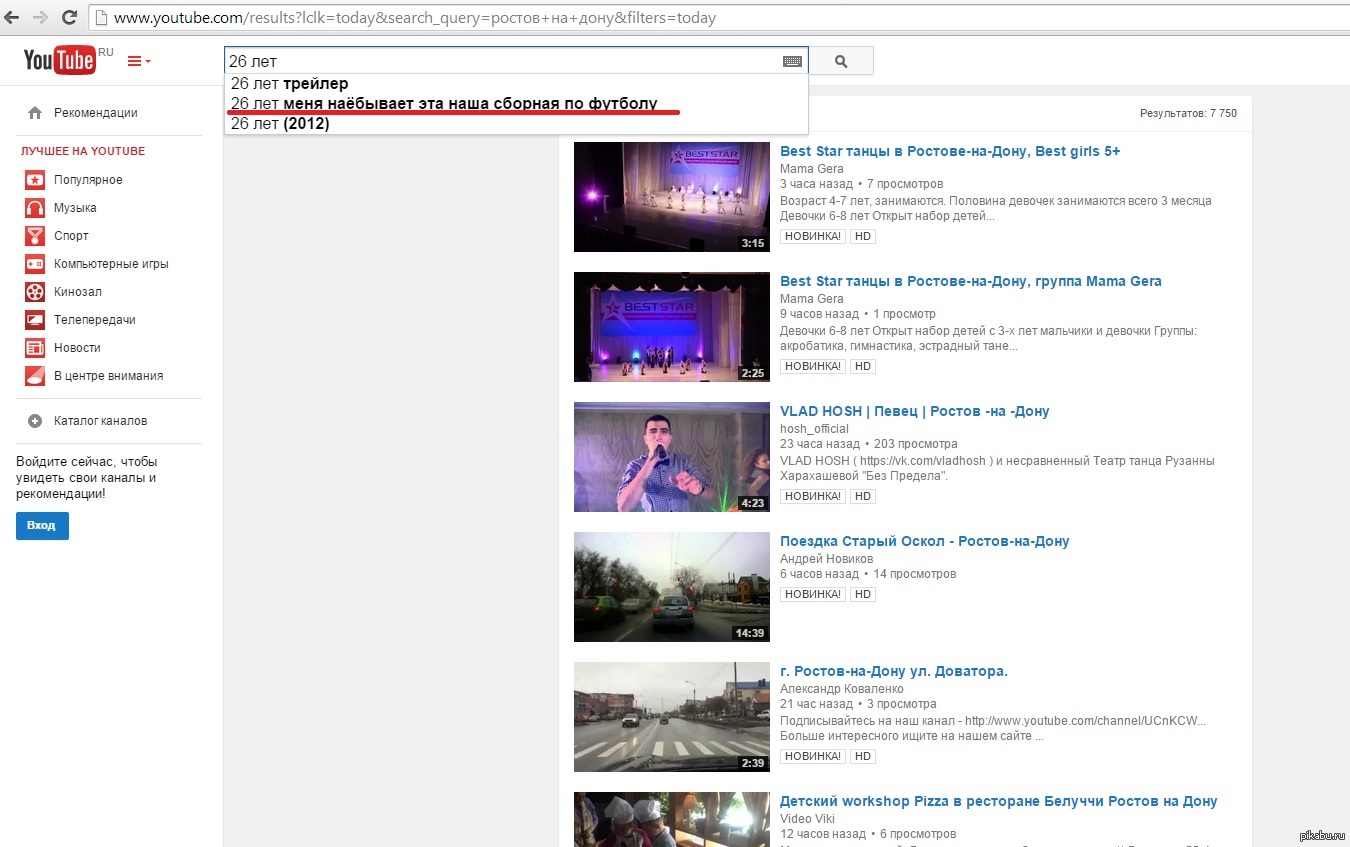
Task: Open Новости category
Action: 77,348
